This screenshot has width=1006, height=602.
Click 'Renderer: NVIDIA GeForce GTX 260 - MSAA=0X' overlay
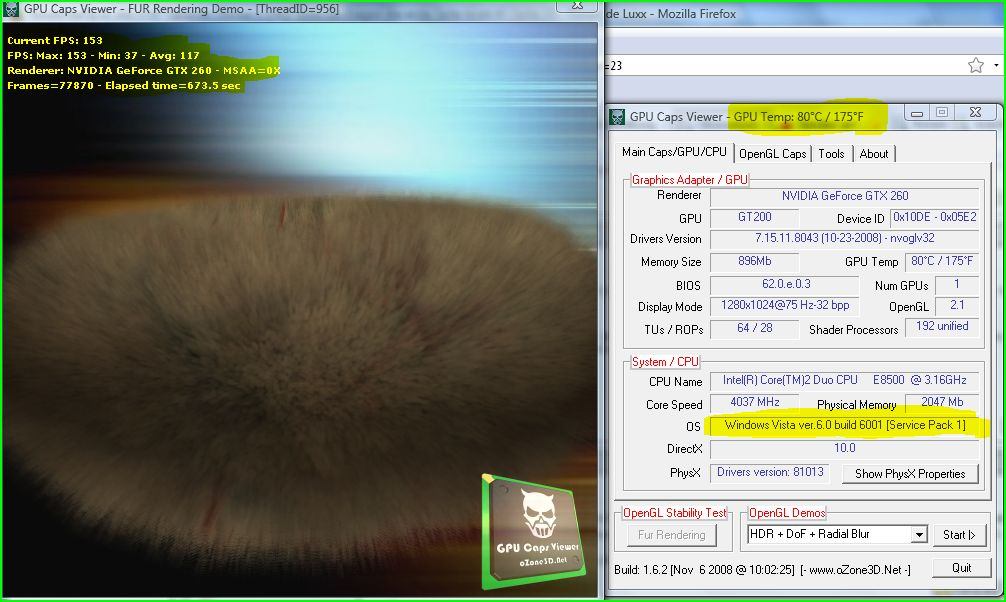point(144,71)
